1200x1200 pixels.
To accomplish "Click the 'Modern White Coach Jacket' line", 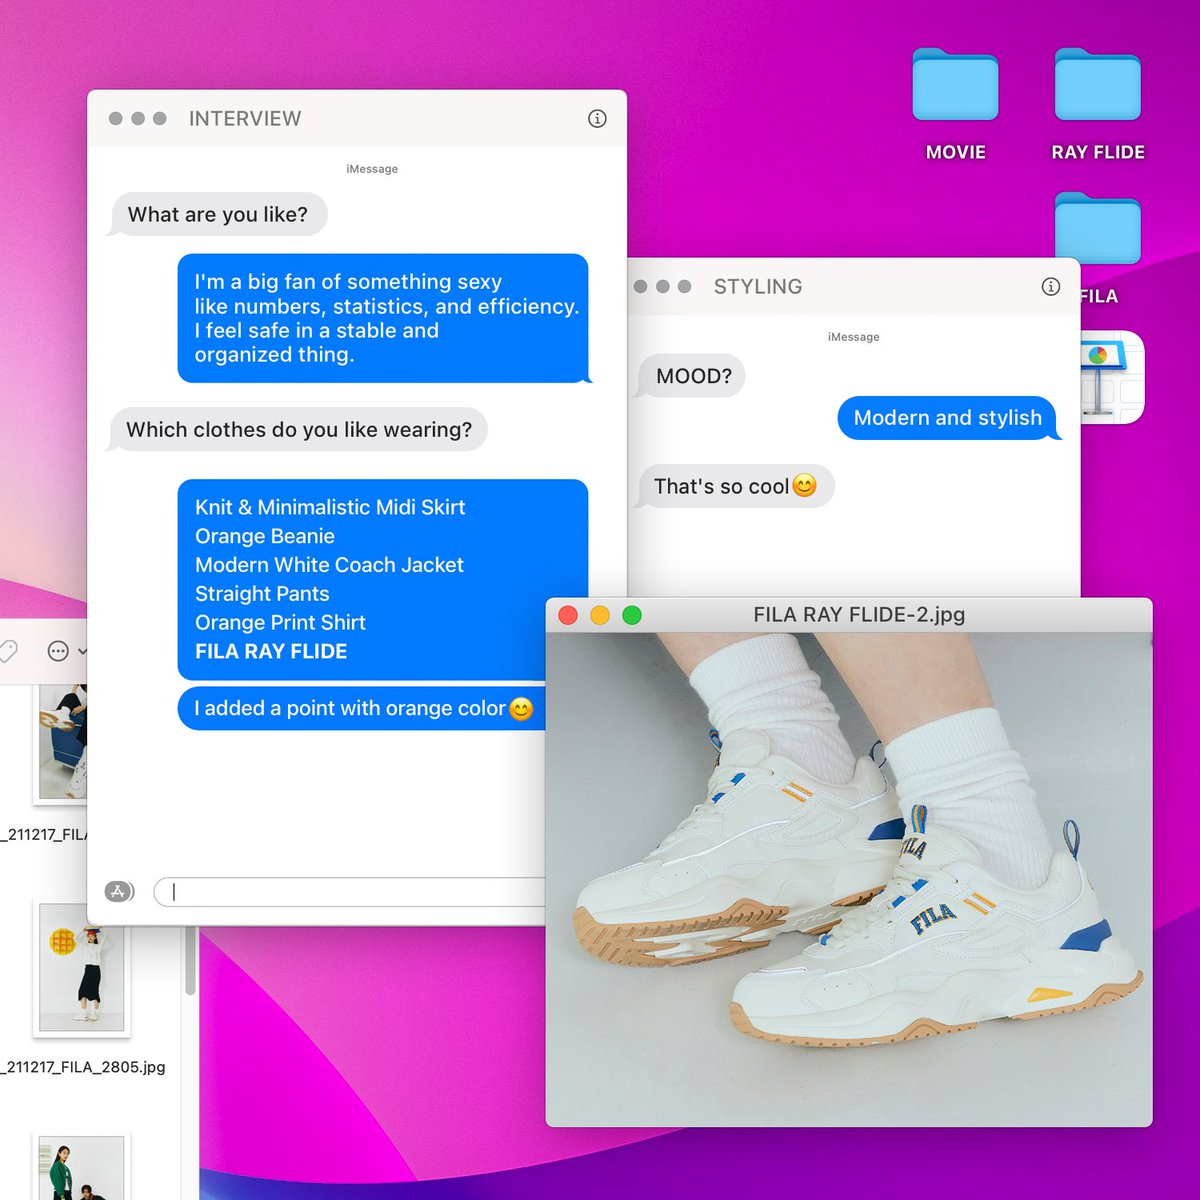I will [x=329, y=565].
